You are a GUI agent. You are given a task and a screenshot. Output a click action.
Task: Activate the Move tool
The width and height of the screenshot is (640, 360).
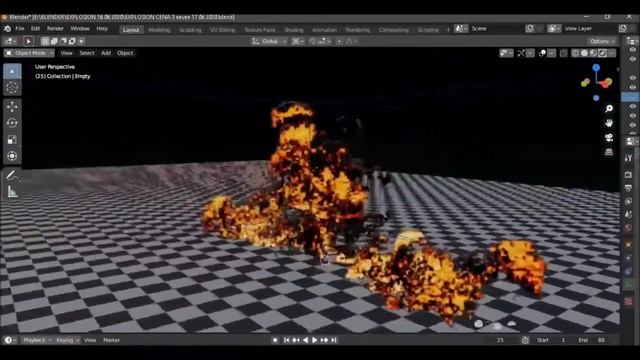click(12, 107)
